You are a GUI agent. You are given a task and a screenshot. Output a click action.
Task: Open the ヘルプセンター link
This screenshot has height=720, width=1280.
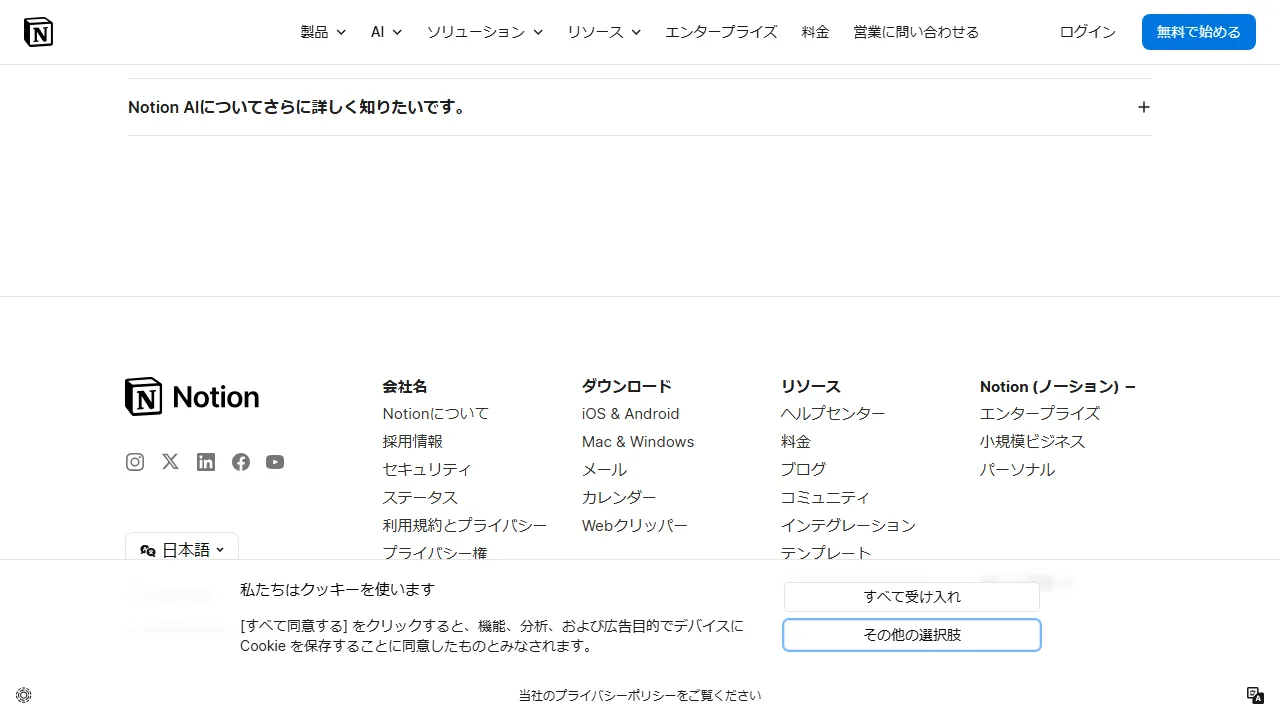(x=833, y=413)
